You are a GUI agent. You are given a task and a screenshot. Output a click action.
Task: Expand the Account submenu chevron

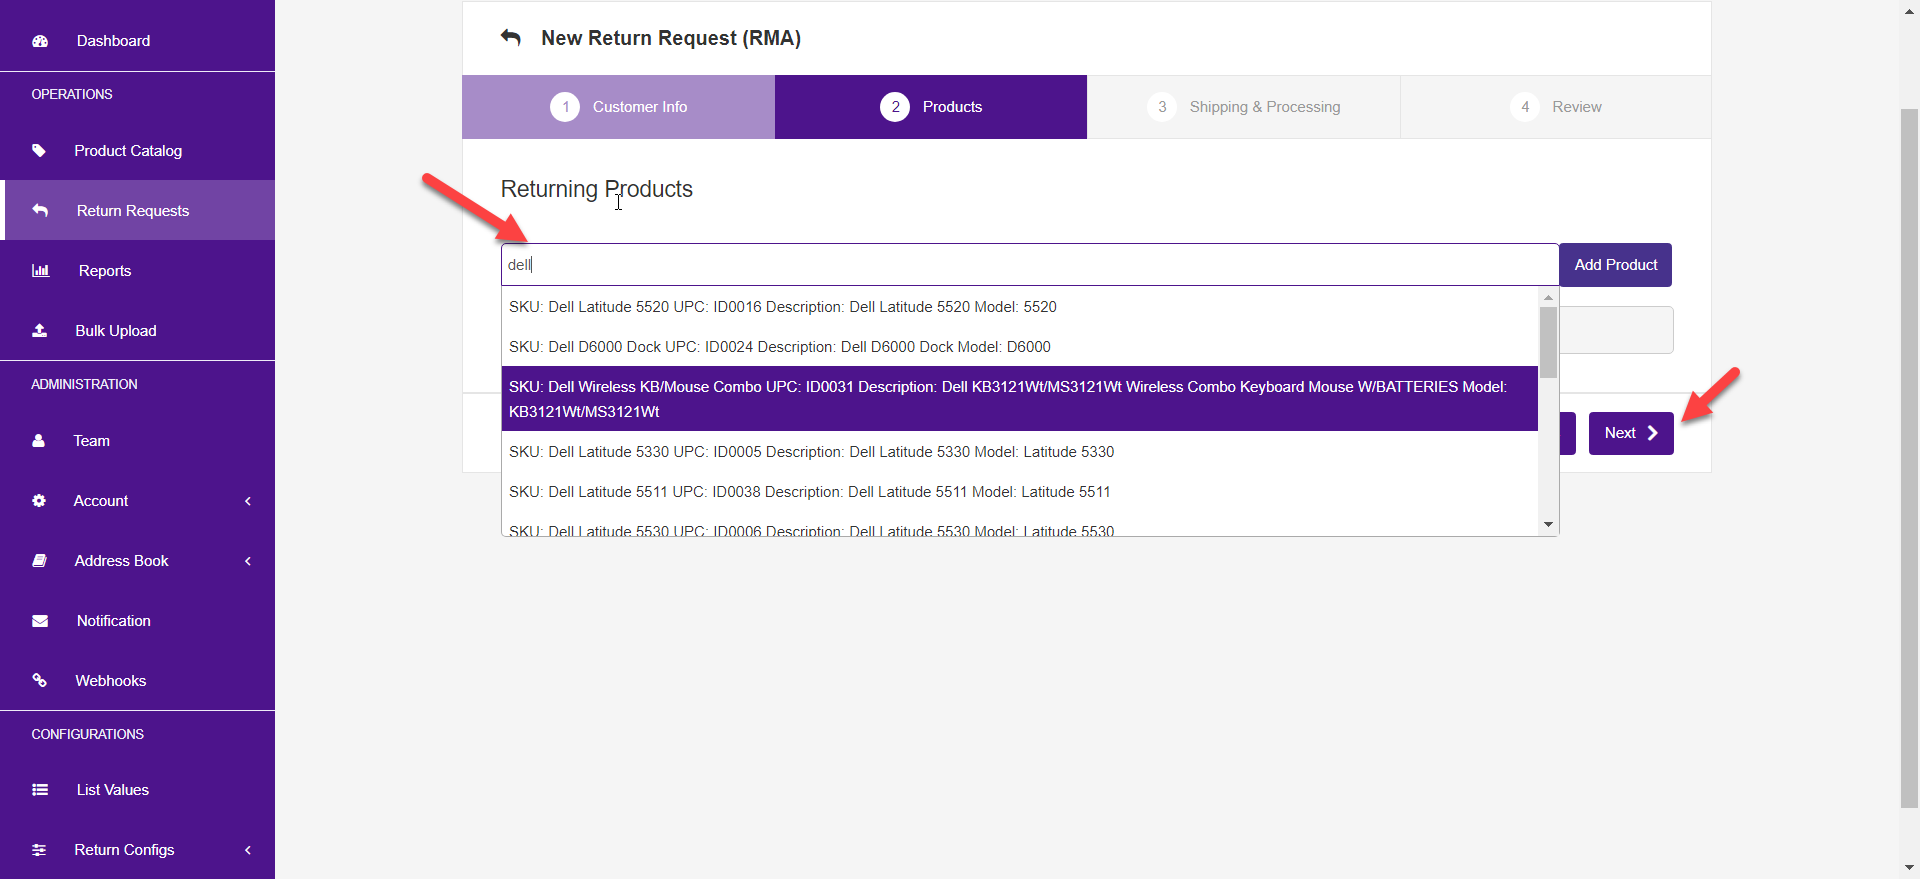coord(248,501)
